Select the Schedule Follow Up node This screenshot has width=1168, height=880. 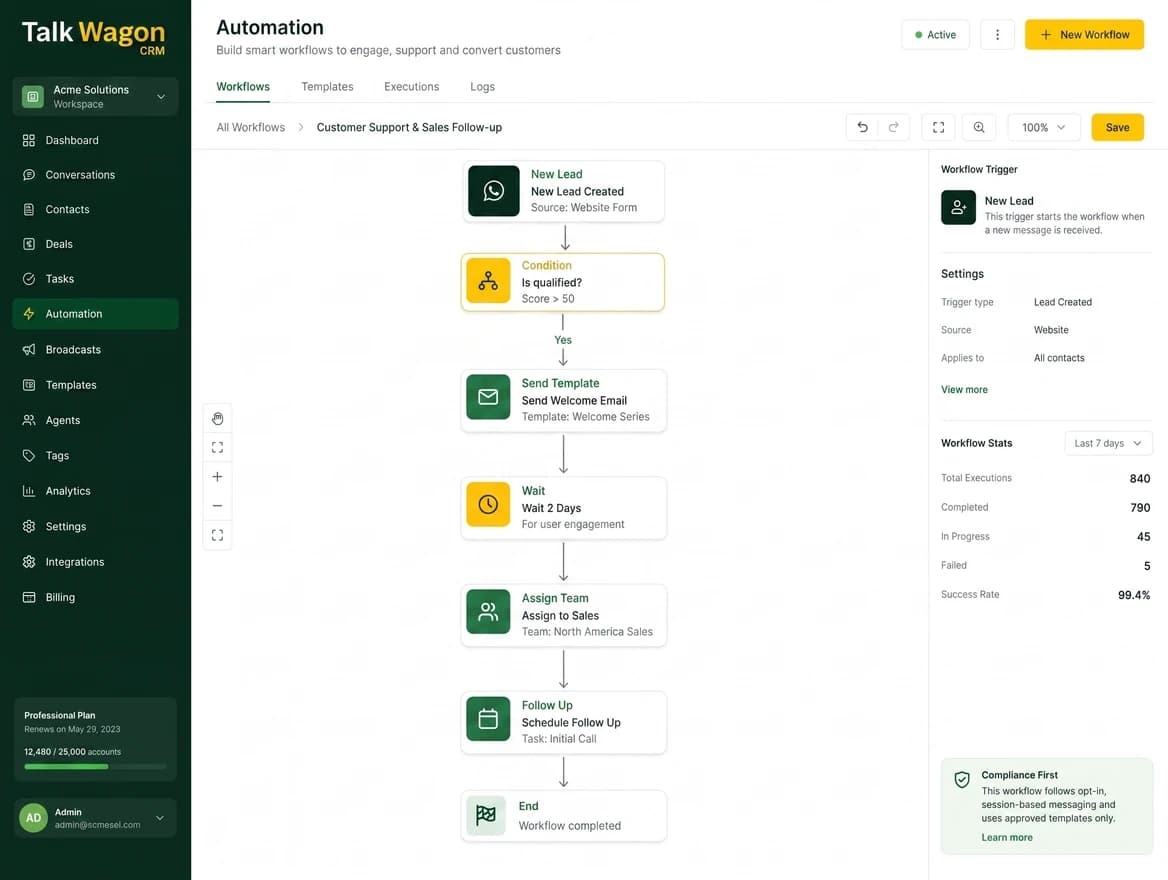pos(564,723)
